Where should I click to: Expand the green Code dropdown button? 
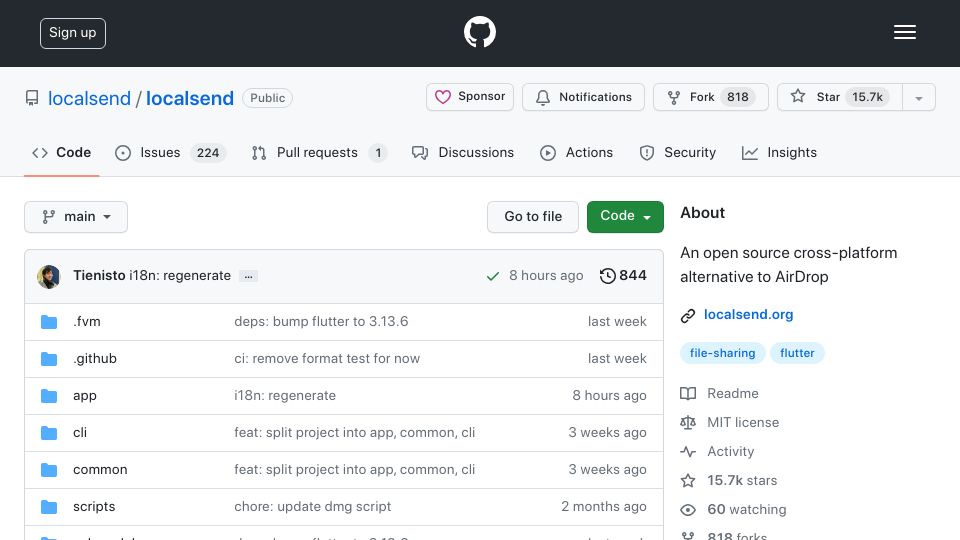tap(624, 217)
